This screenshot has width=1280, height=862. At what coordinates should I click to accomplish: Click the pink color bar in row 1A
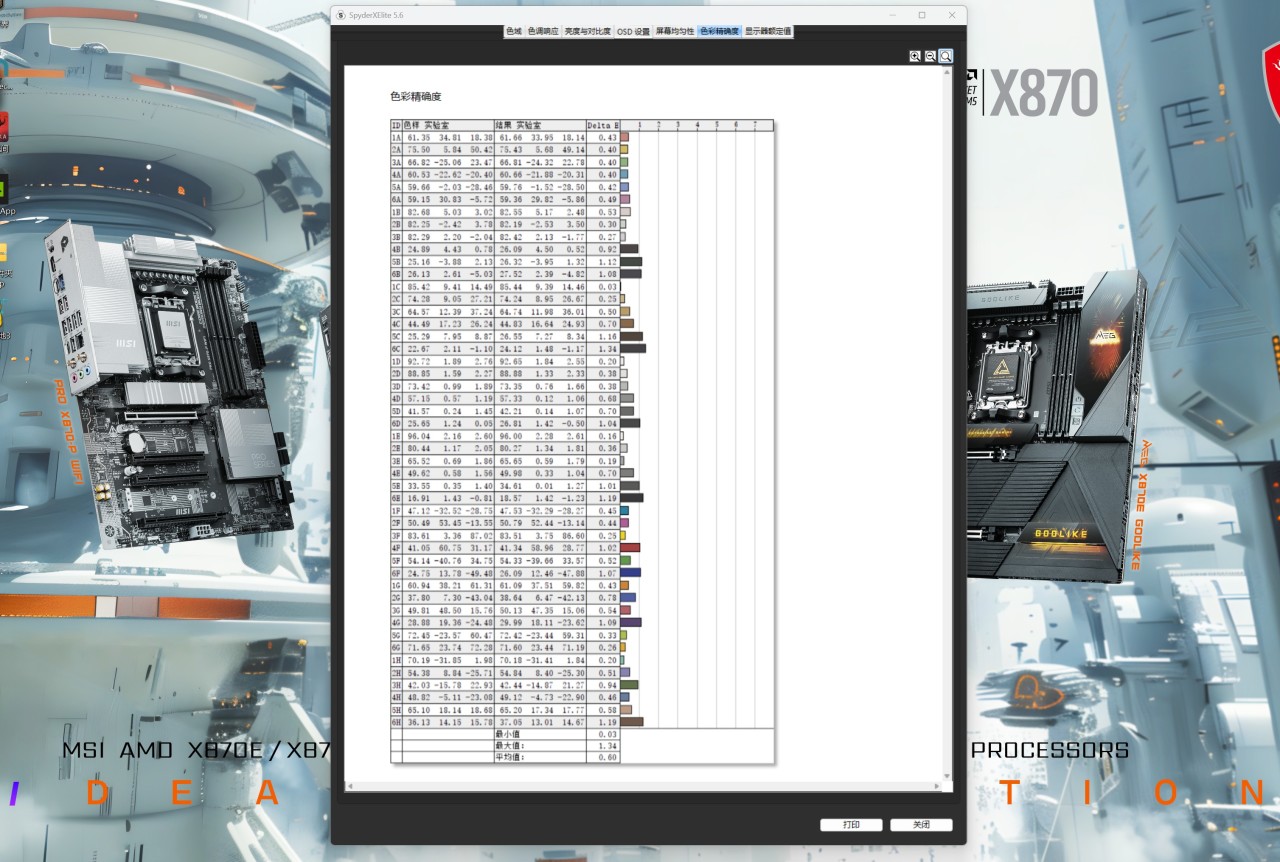tap(624, 137)
